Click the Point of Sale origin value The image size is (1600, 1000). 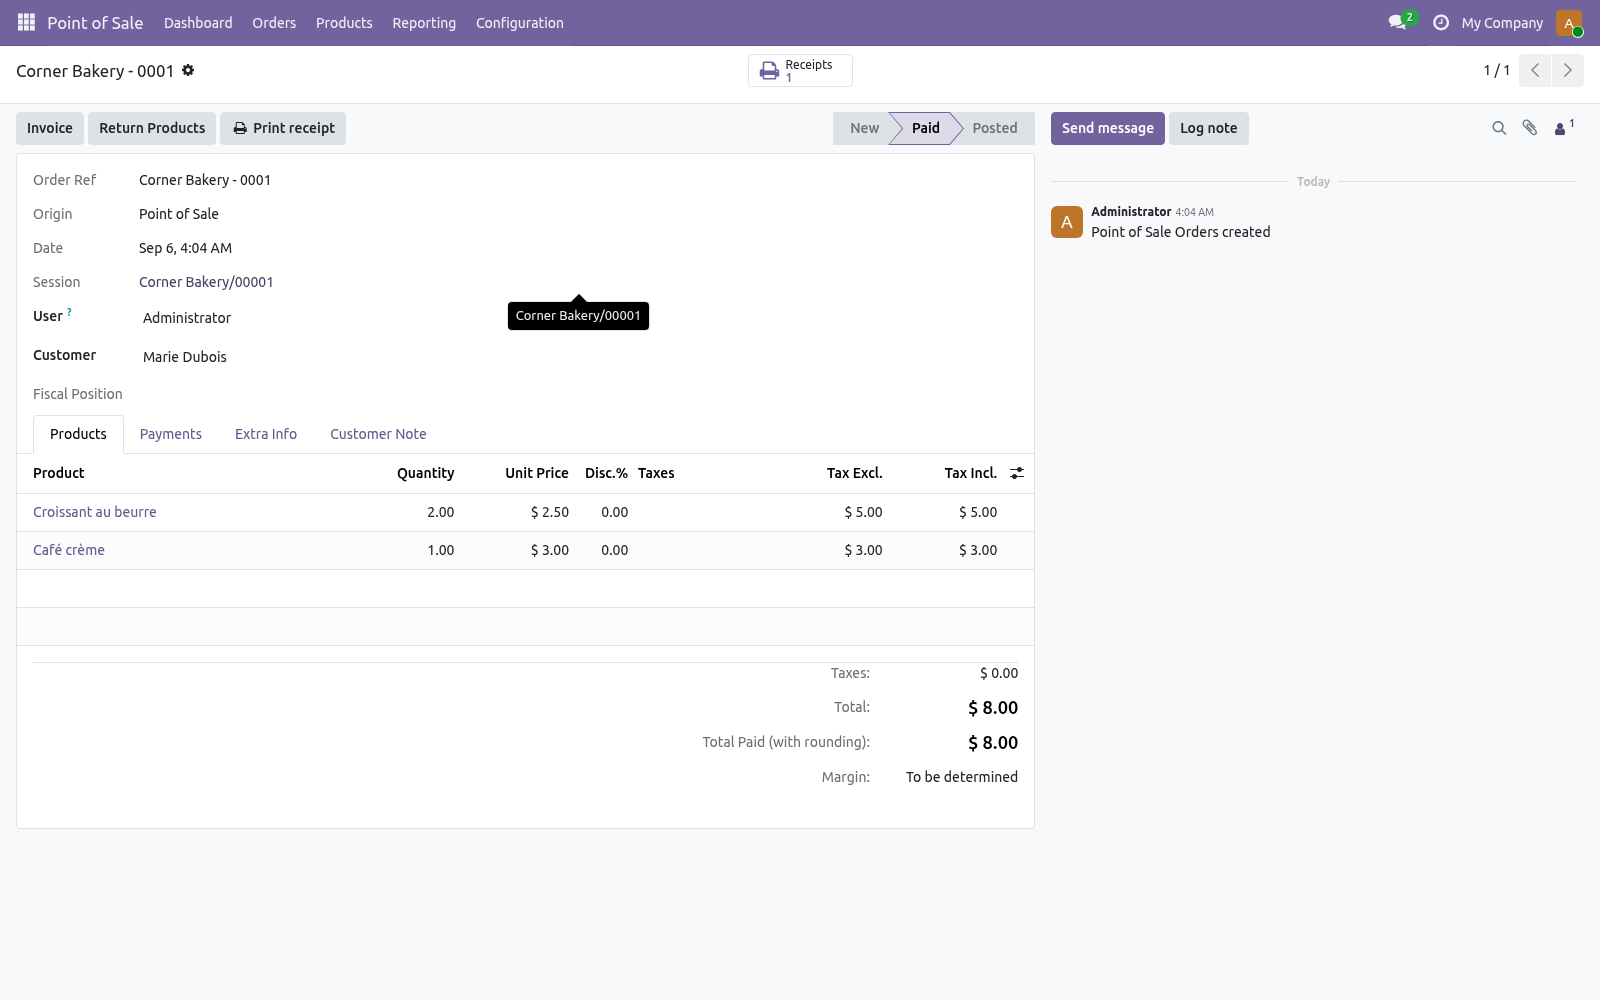click(x=179, y=214)
